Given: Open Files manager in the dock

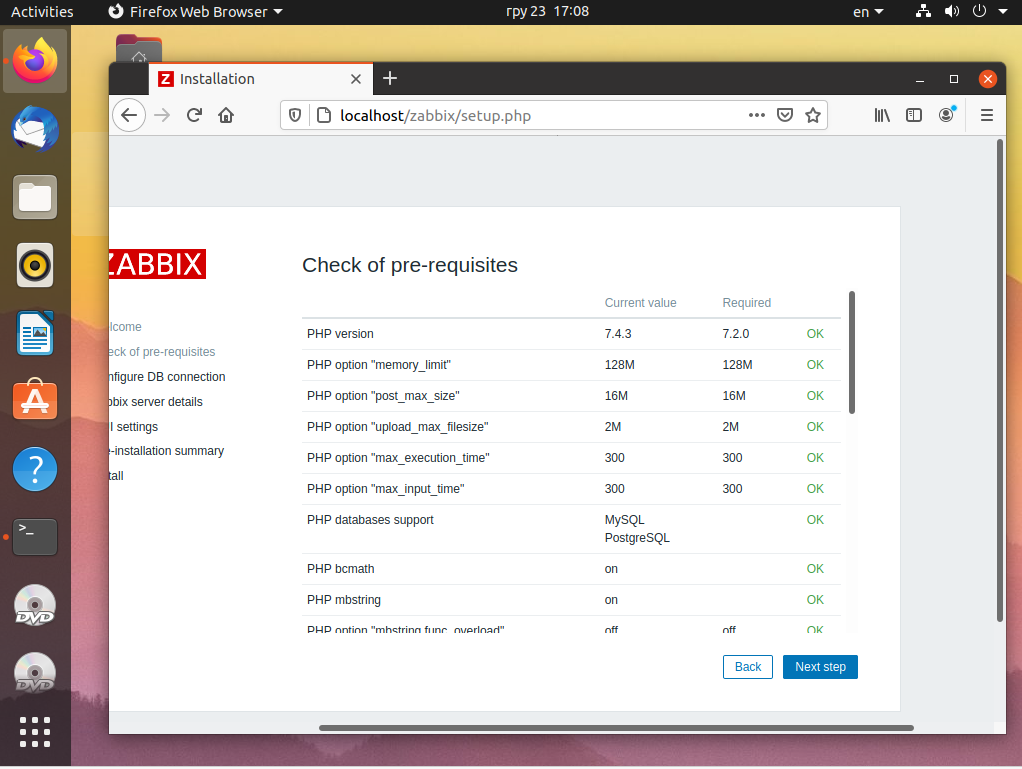Looking at the screenshot, I should point(35,197).
